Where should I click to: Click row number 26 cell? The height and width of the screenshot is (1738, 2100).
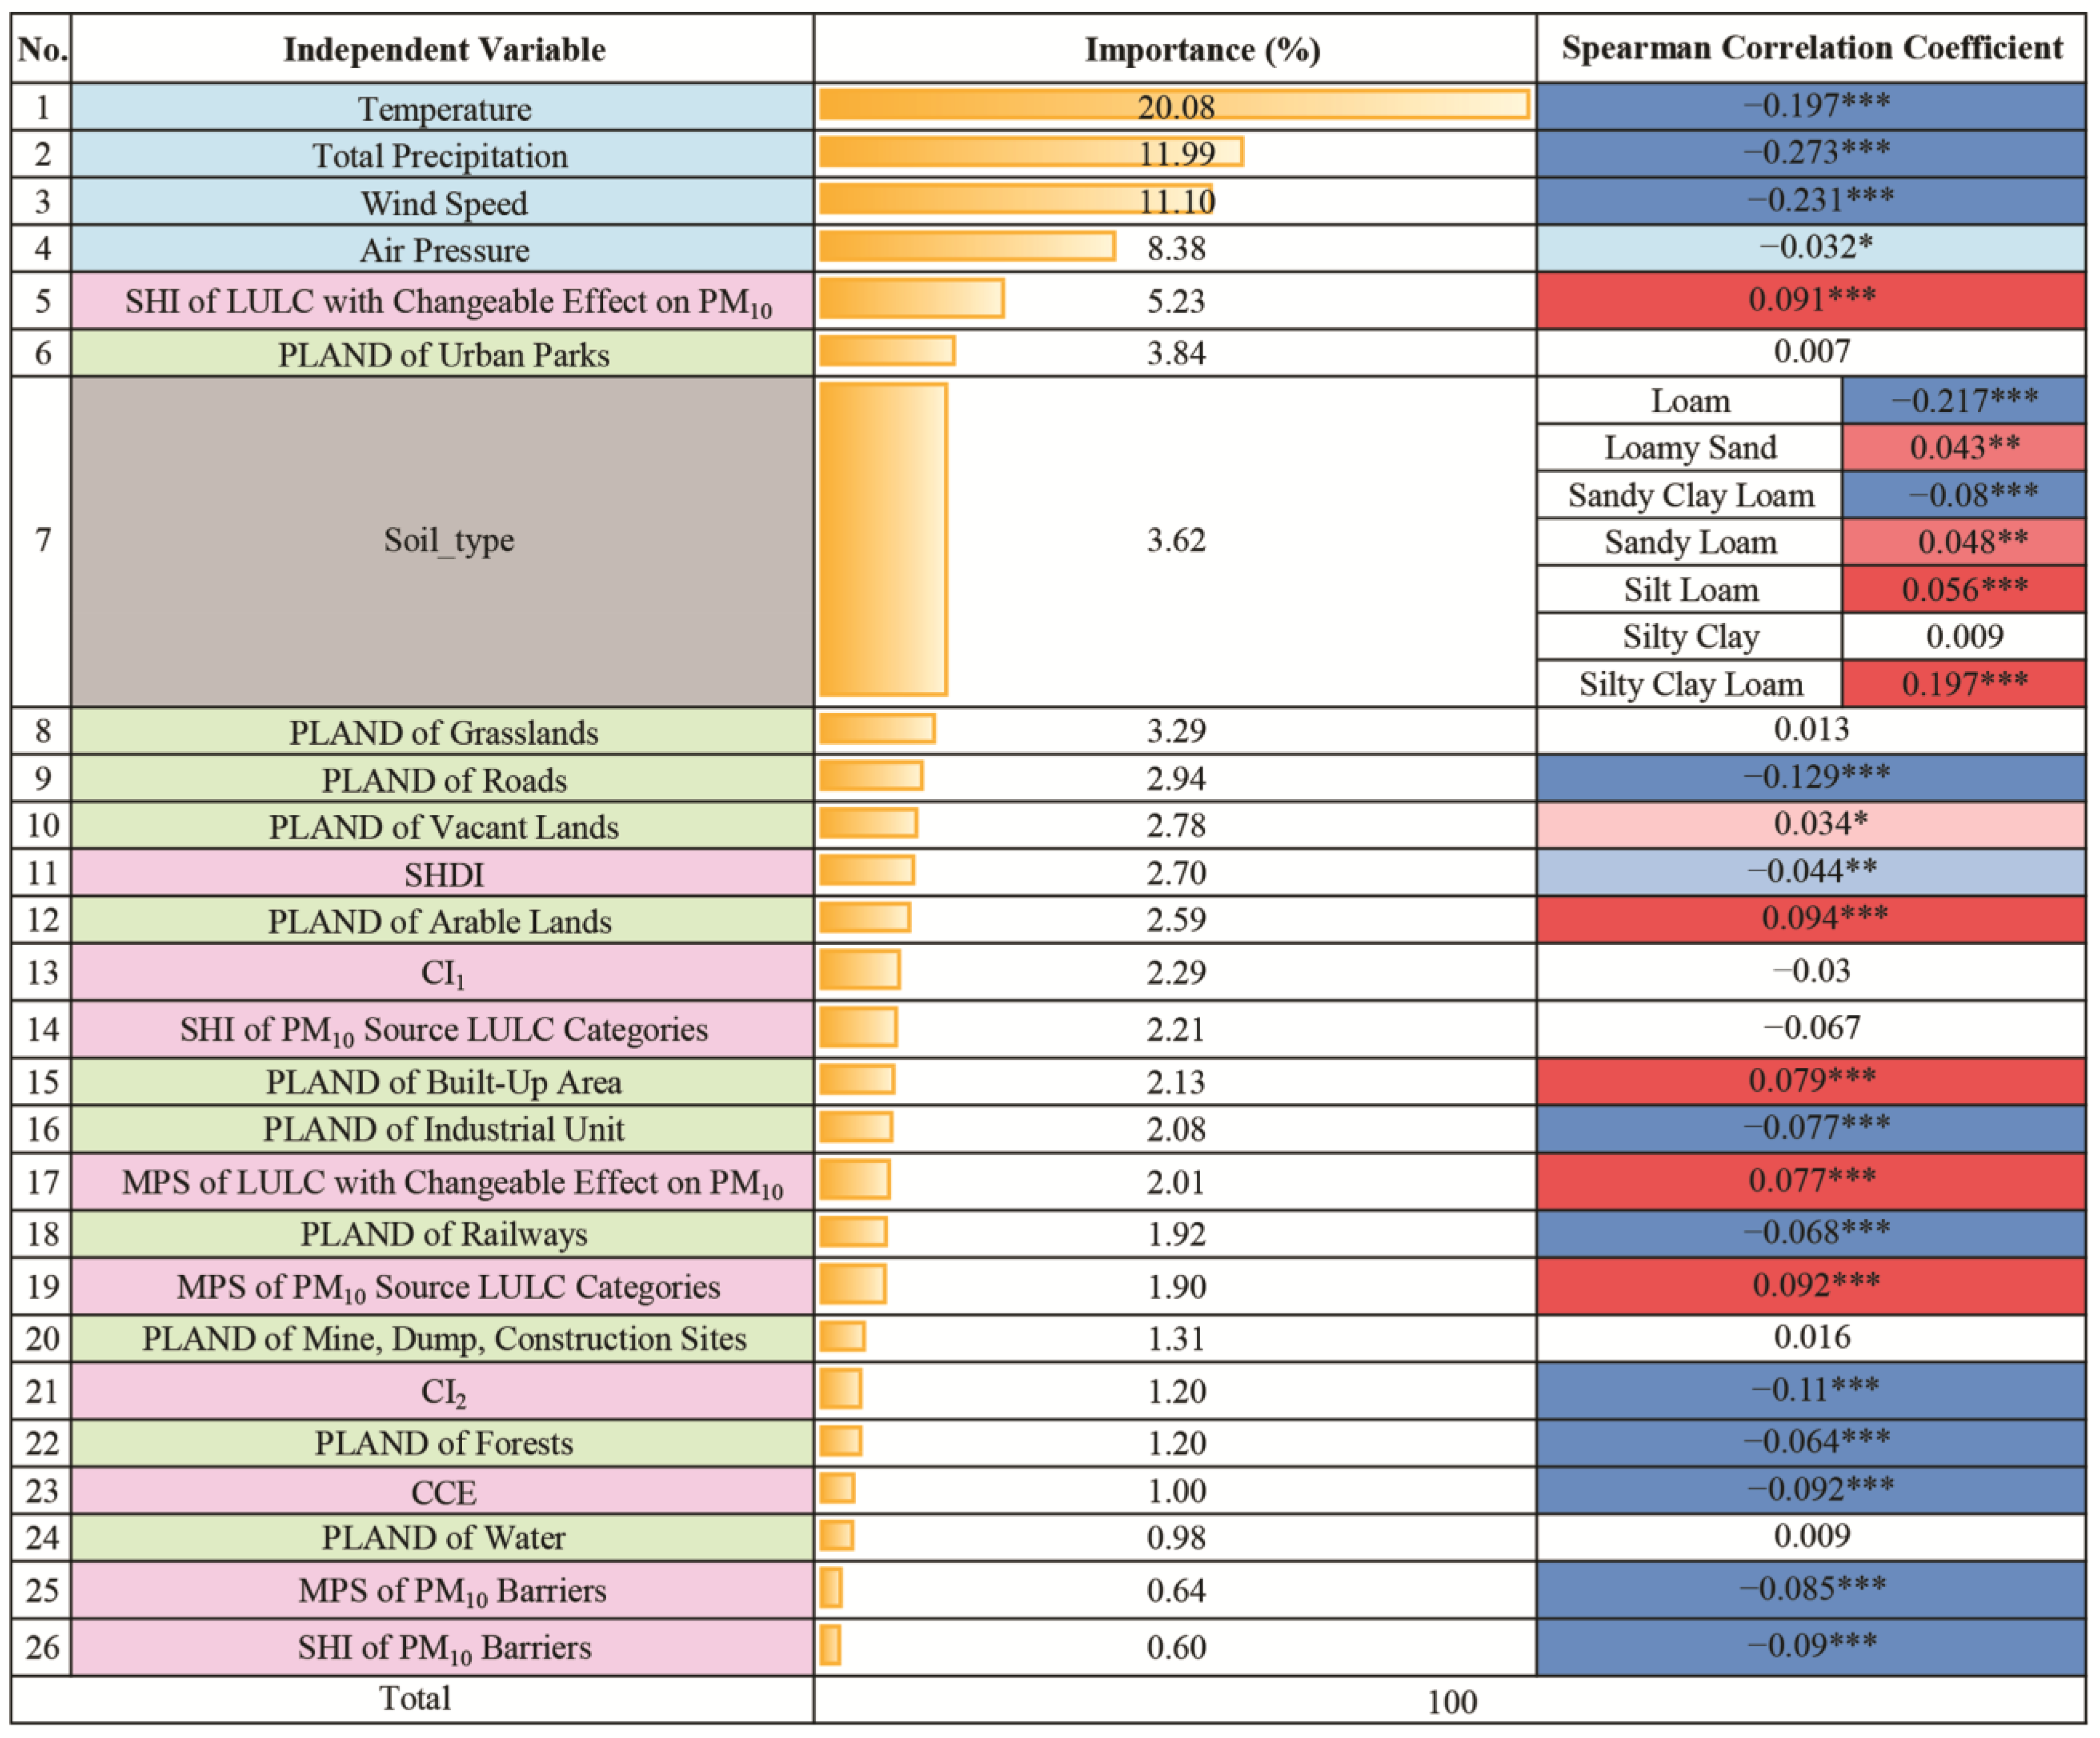click(42, 1647)
